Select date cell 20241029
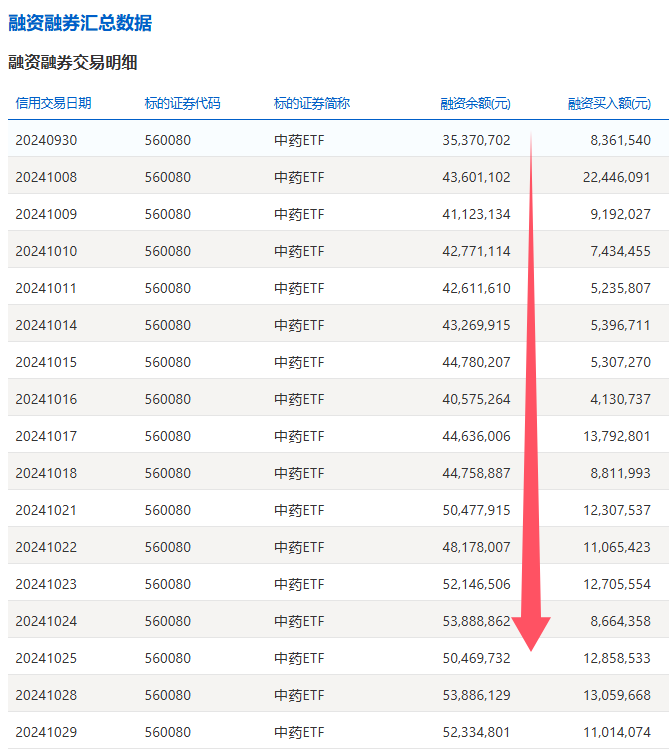 pos(46,732)
